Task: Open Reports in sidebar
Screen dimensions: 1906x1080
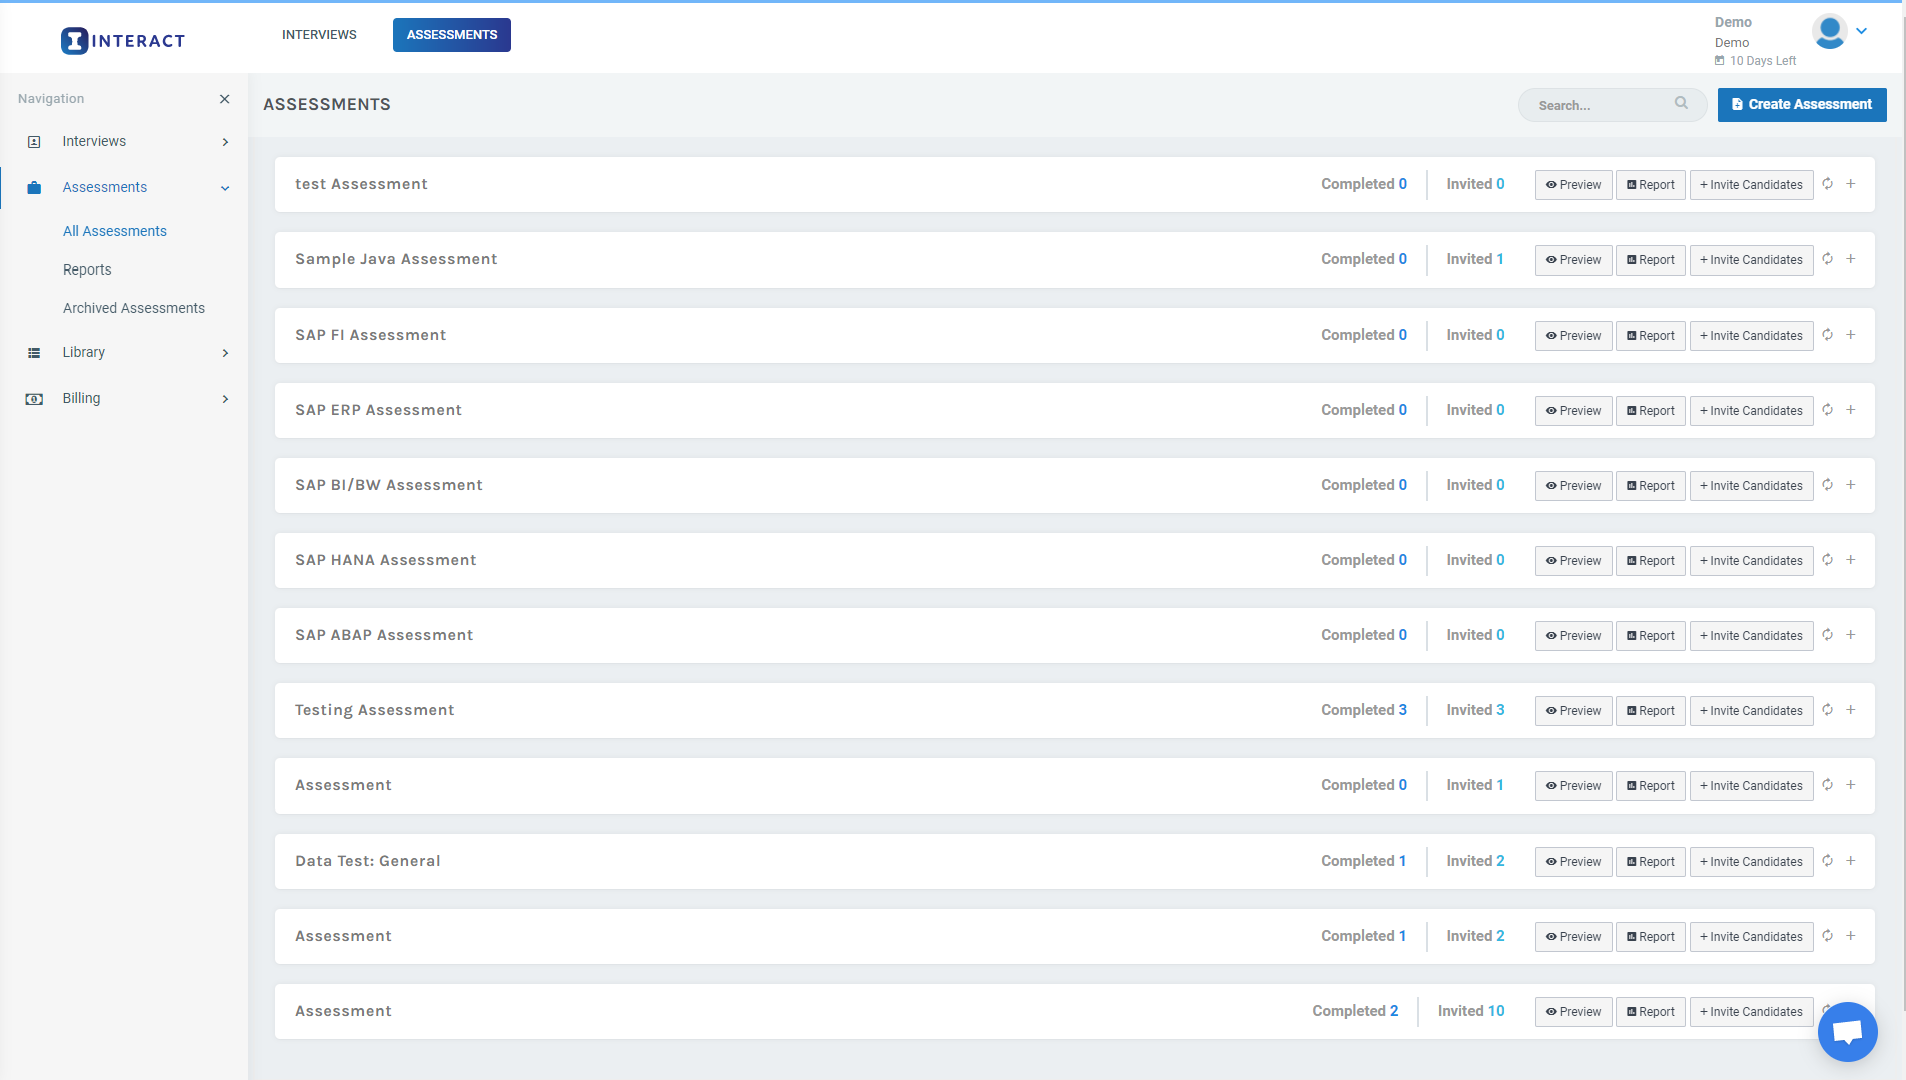Action: coord(87,270)
